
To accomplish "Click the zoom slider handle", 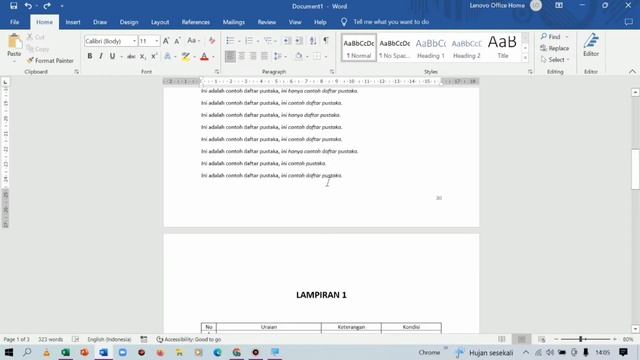I will coord(580,339).
